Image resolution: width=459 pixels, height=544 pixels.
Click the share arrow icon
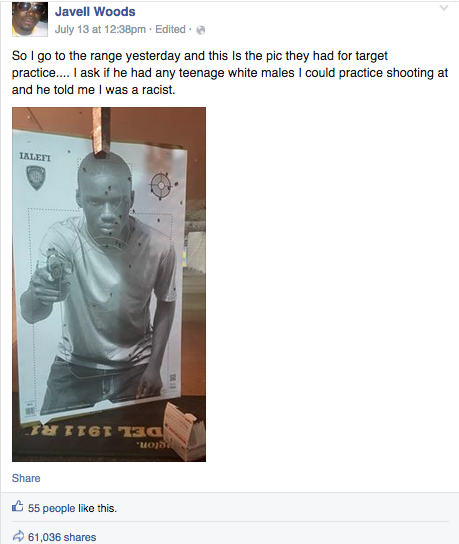coord(18,536)
